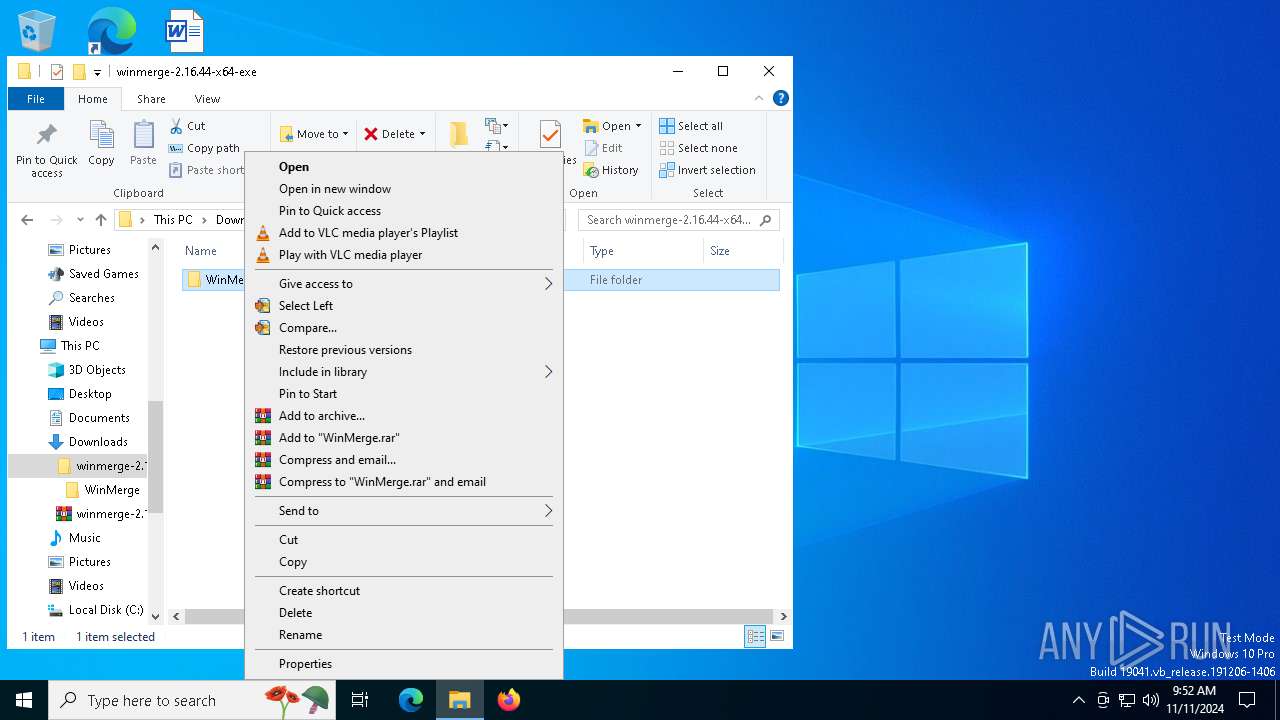Choose Open in the context menu
The image size is (1280, 720).
click(x=403, y=167)
